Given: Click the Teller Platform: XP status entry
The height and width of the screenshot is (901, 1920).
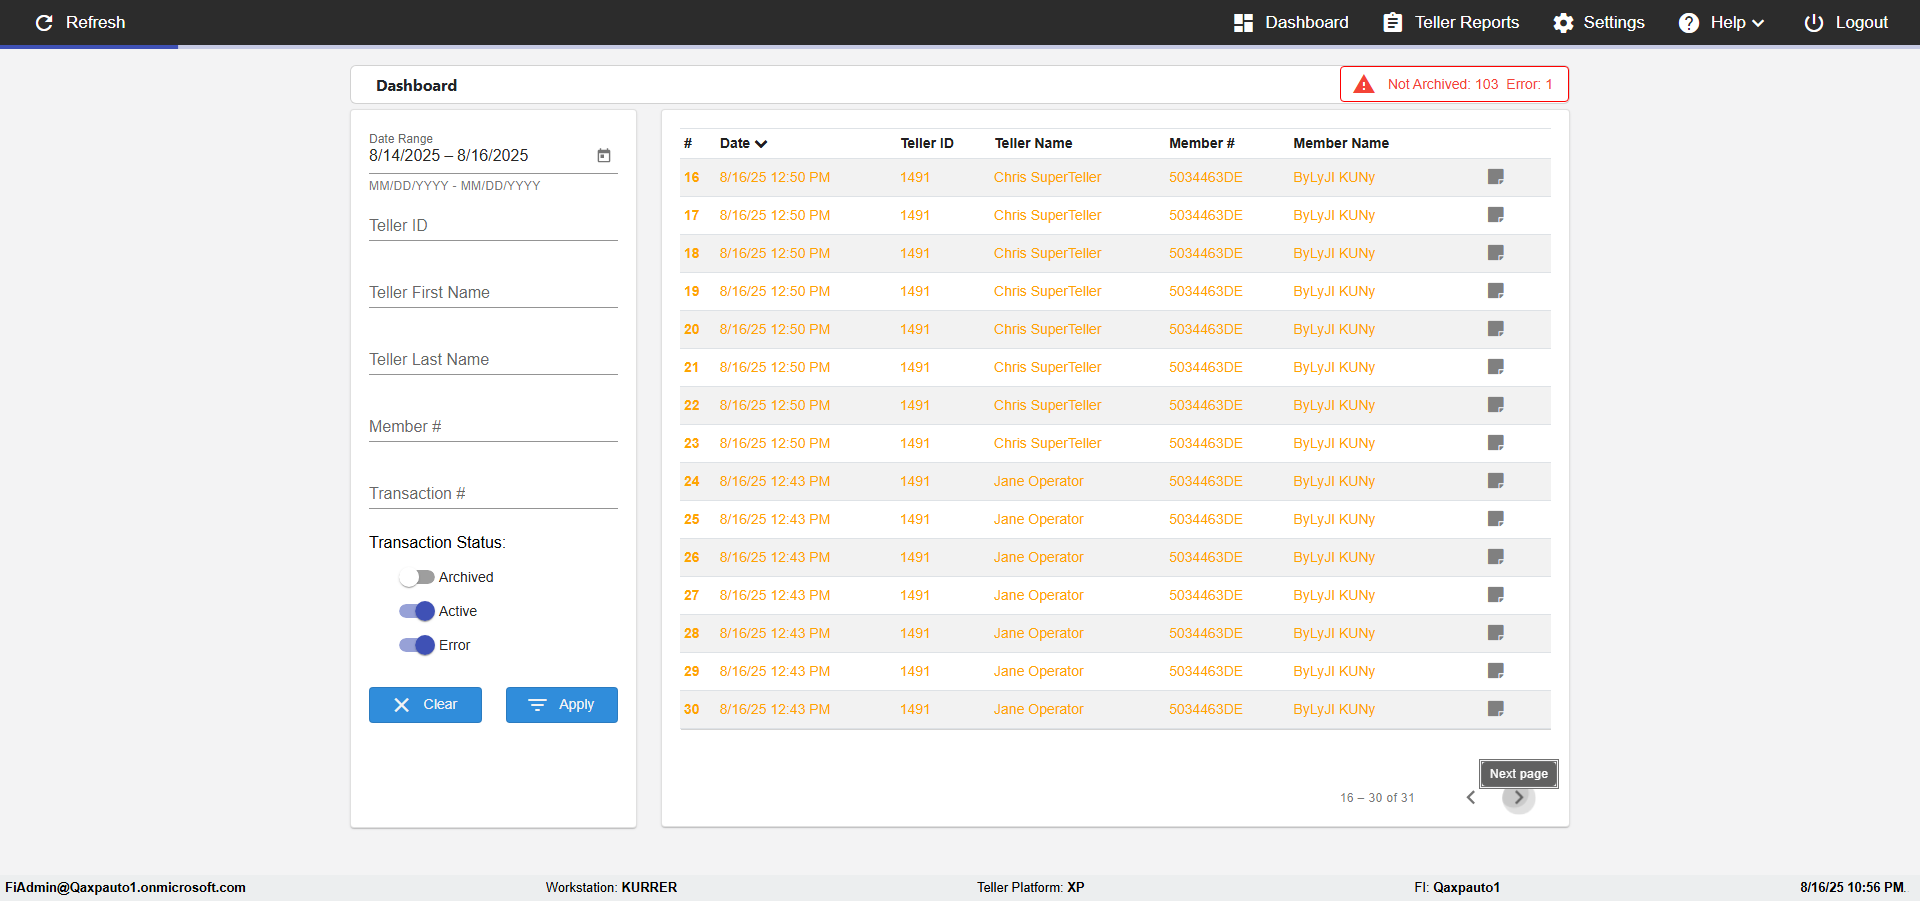Looking at the screenshot, I should coord(1031,887).
